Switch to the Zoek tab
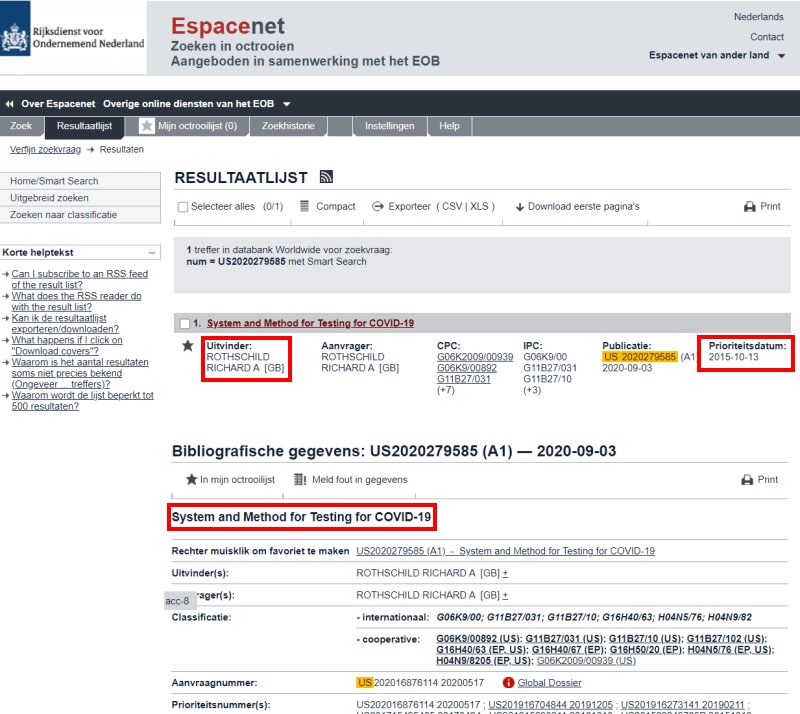800x714 pixels. point(21,126)
